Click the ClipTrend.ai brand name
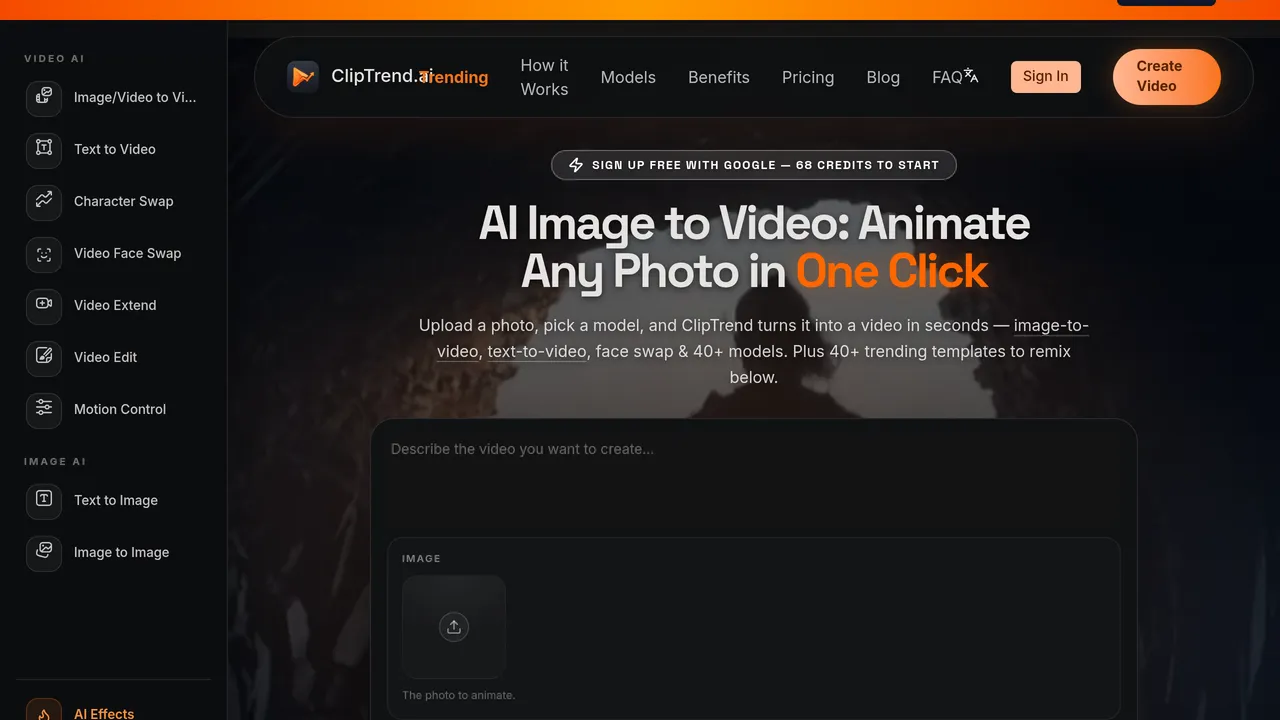The image size is (1280, 720). (381, 76)
